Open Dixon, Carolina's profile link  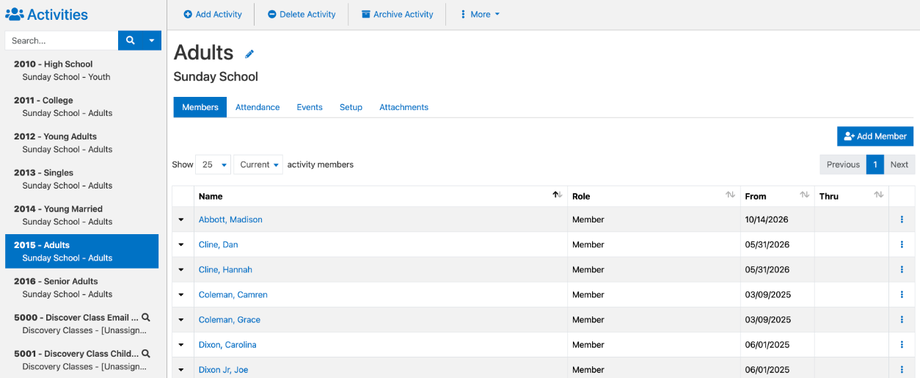pos(227,345)
